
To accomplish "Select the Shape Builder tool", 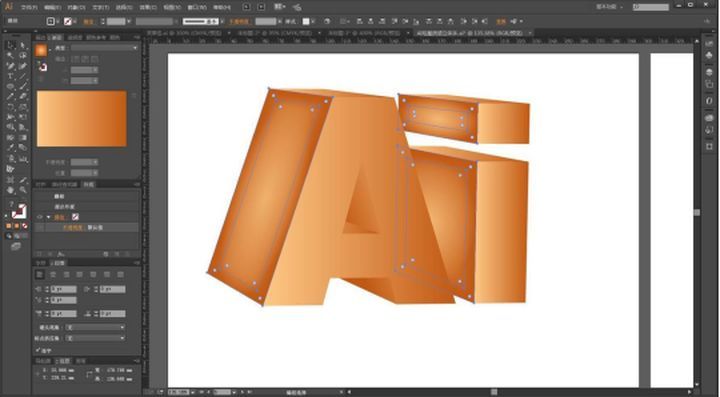I will (x=11, y=128).
